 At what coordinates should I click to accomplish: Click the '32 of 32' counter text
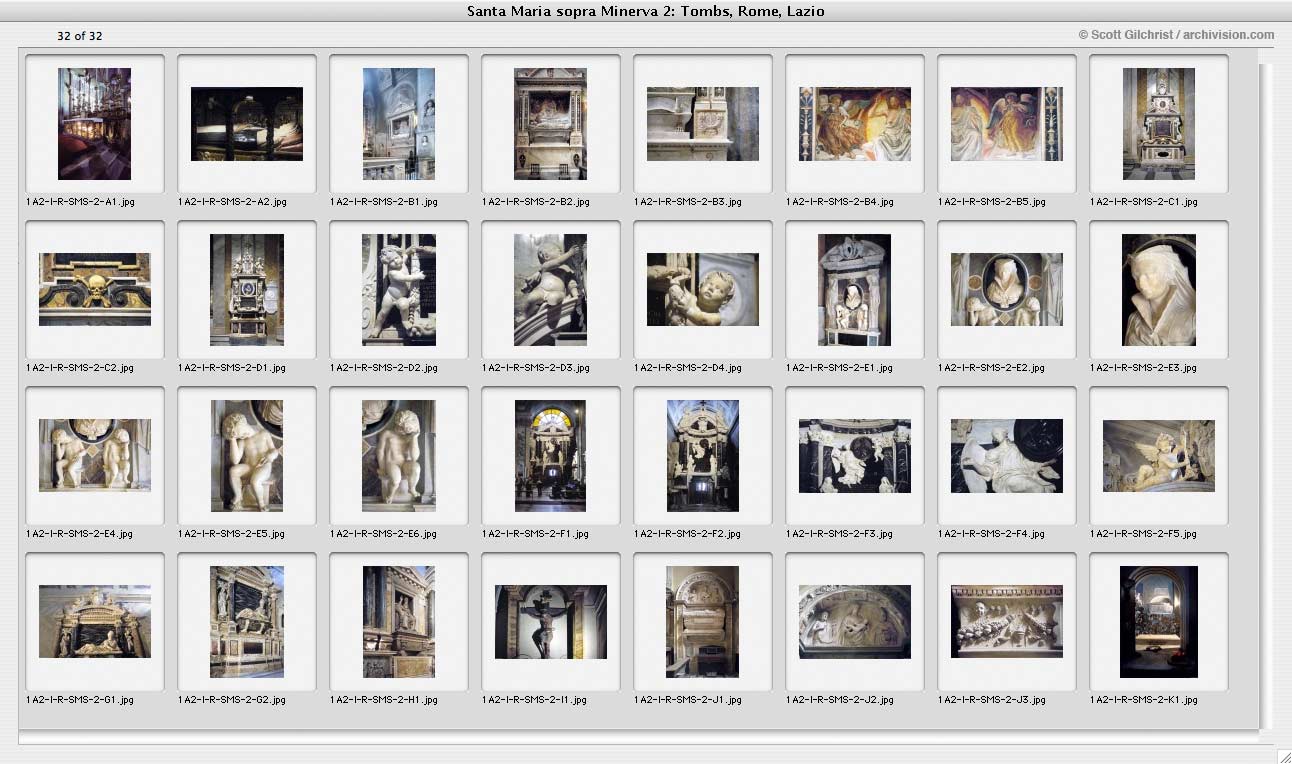pos(80,36)
